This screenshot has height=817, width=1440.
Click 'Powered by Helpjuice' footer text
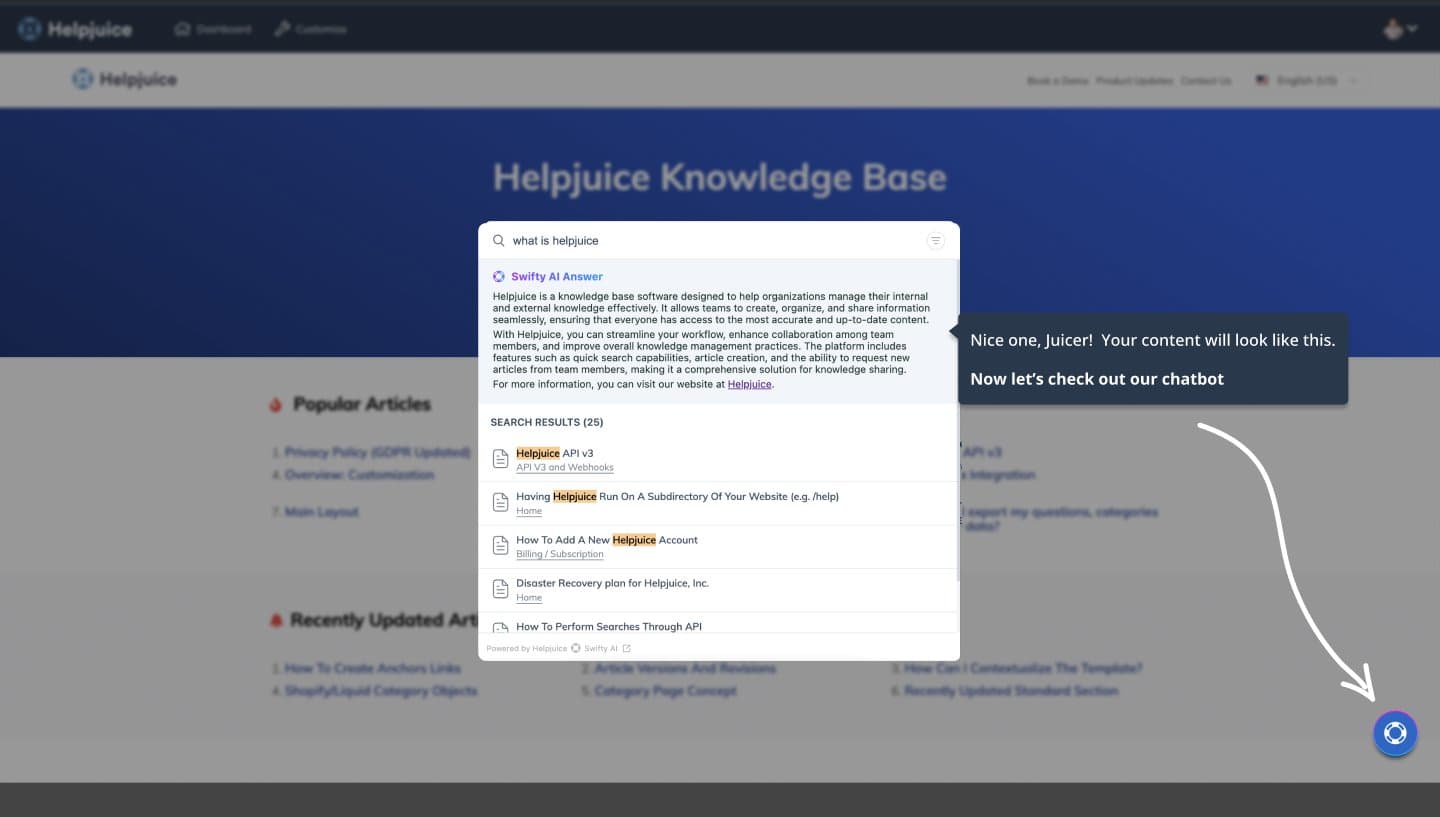pos(527,648)
